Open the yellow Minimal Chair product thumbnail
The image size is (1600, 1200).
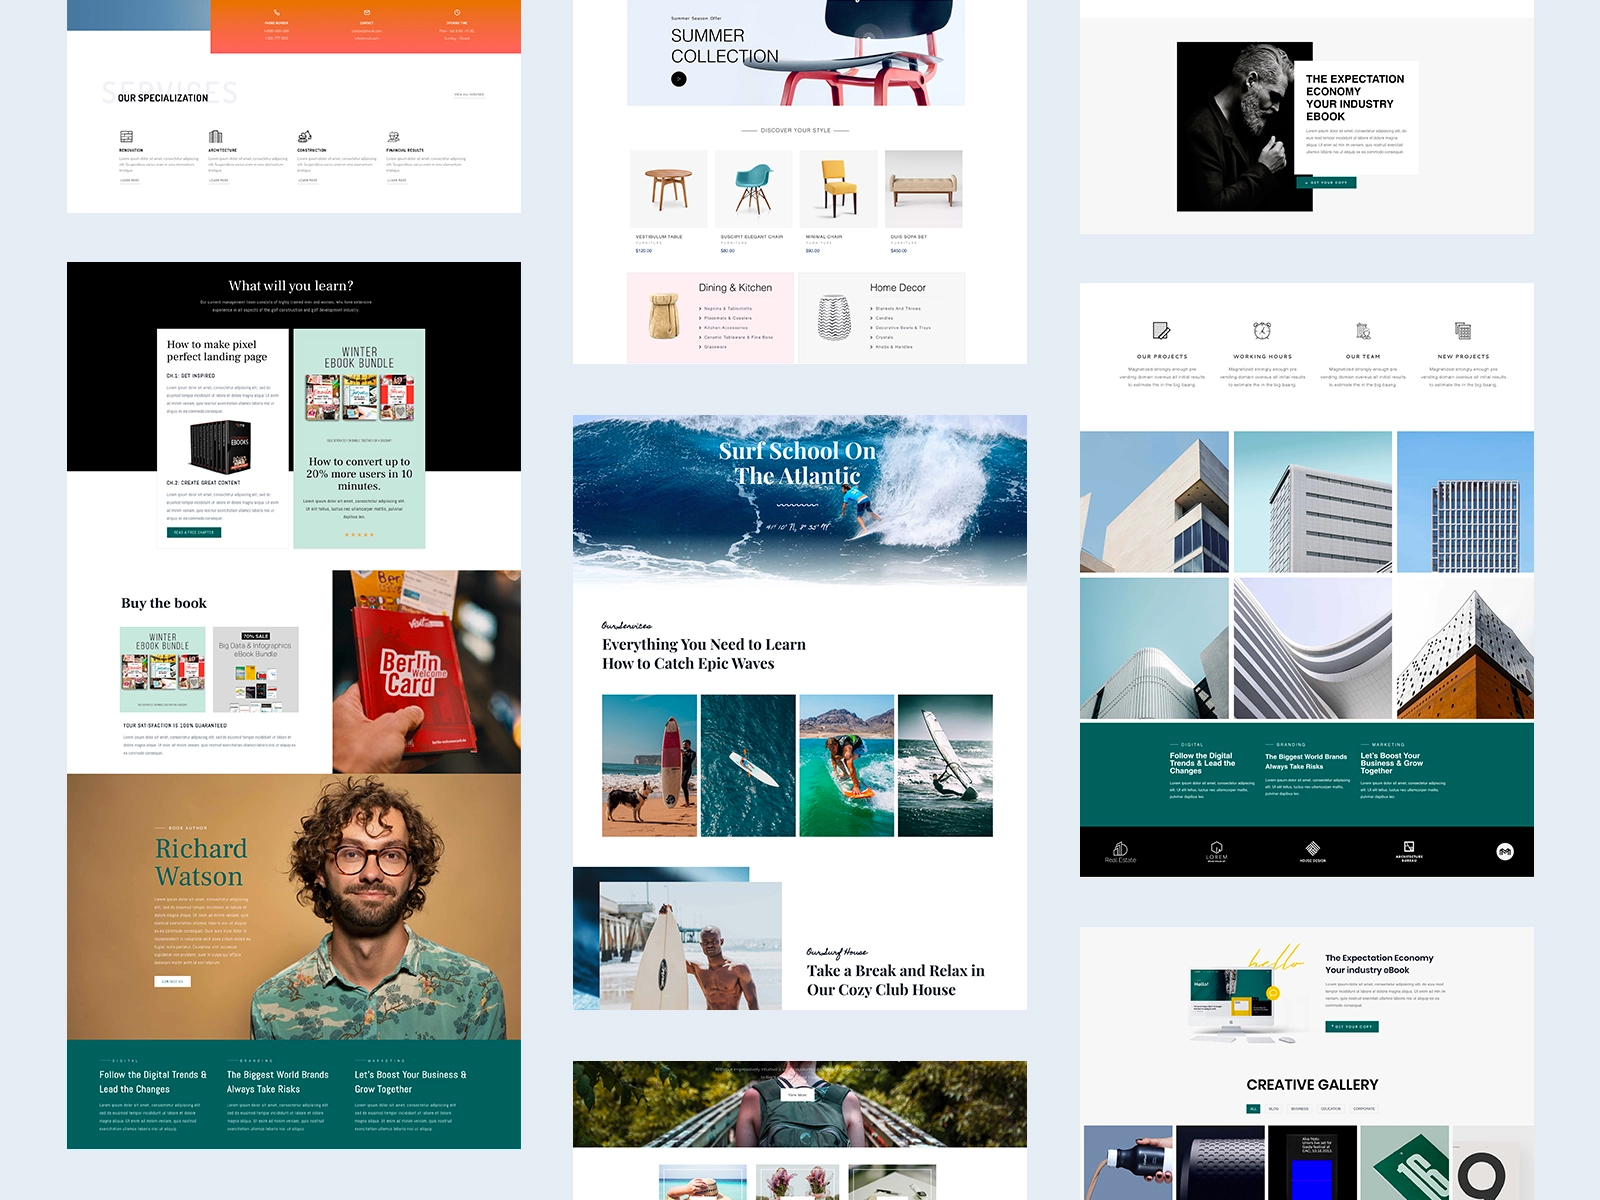click(839, 189)
